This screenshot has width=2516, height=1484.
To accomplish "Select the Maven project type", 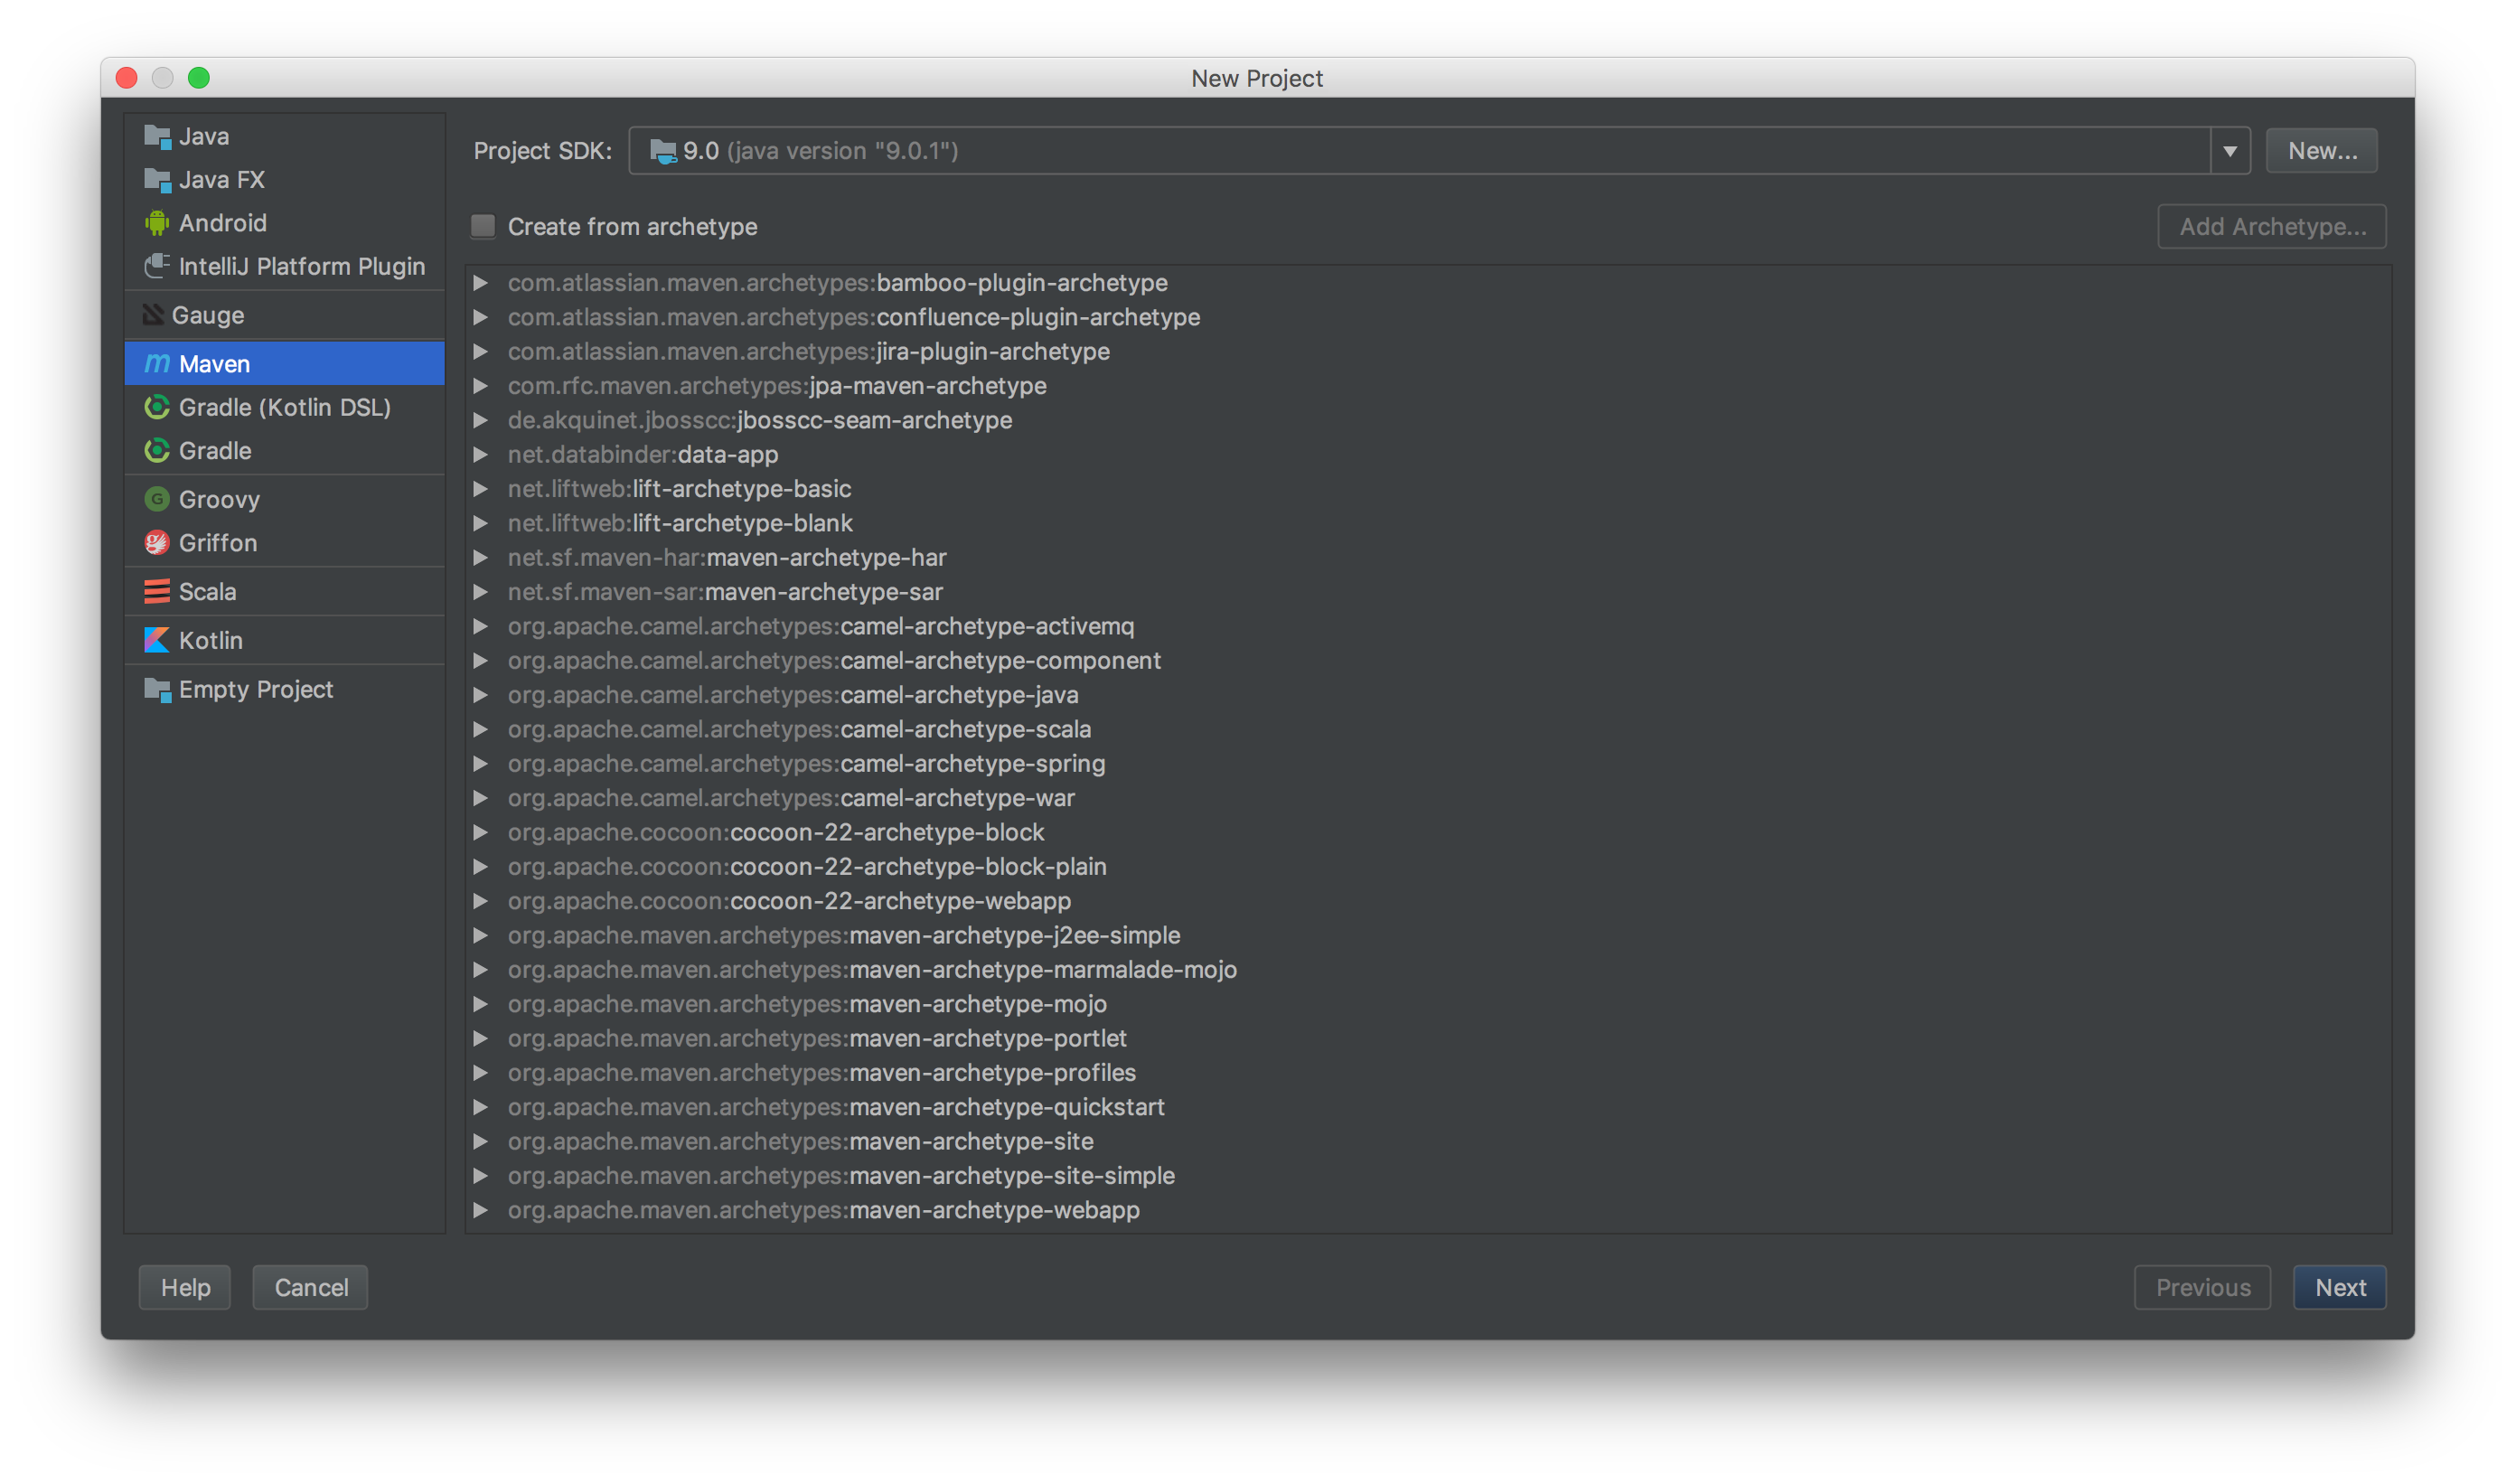I will pos(215,363).
